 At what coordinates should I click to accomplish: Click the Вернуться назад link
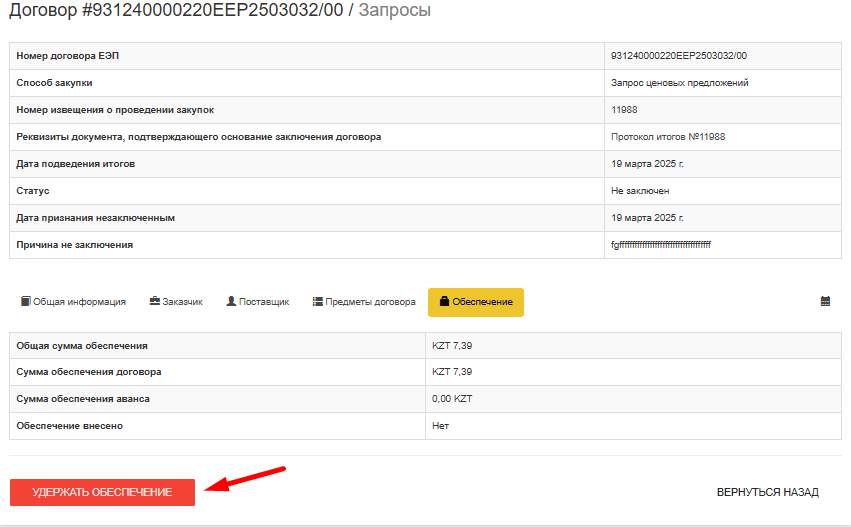click(x=767, y=492)
